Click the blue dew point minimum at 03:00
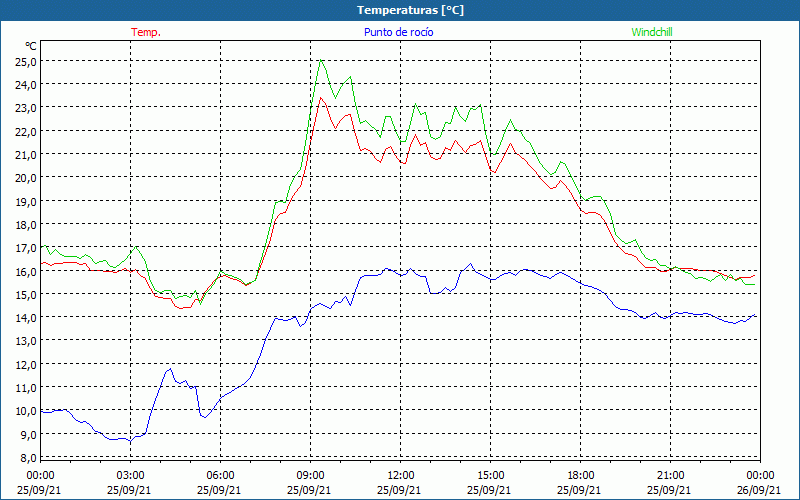 pos(130,441)
